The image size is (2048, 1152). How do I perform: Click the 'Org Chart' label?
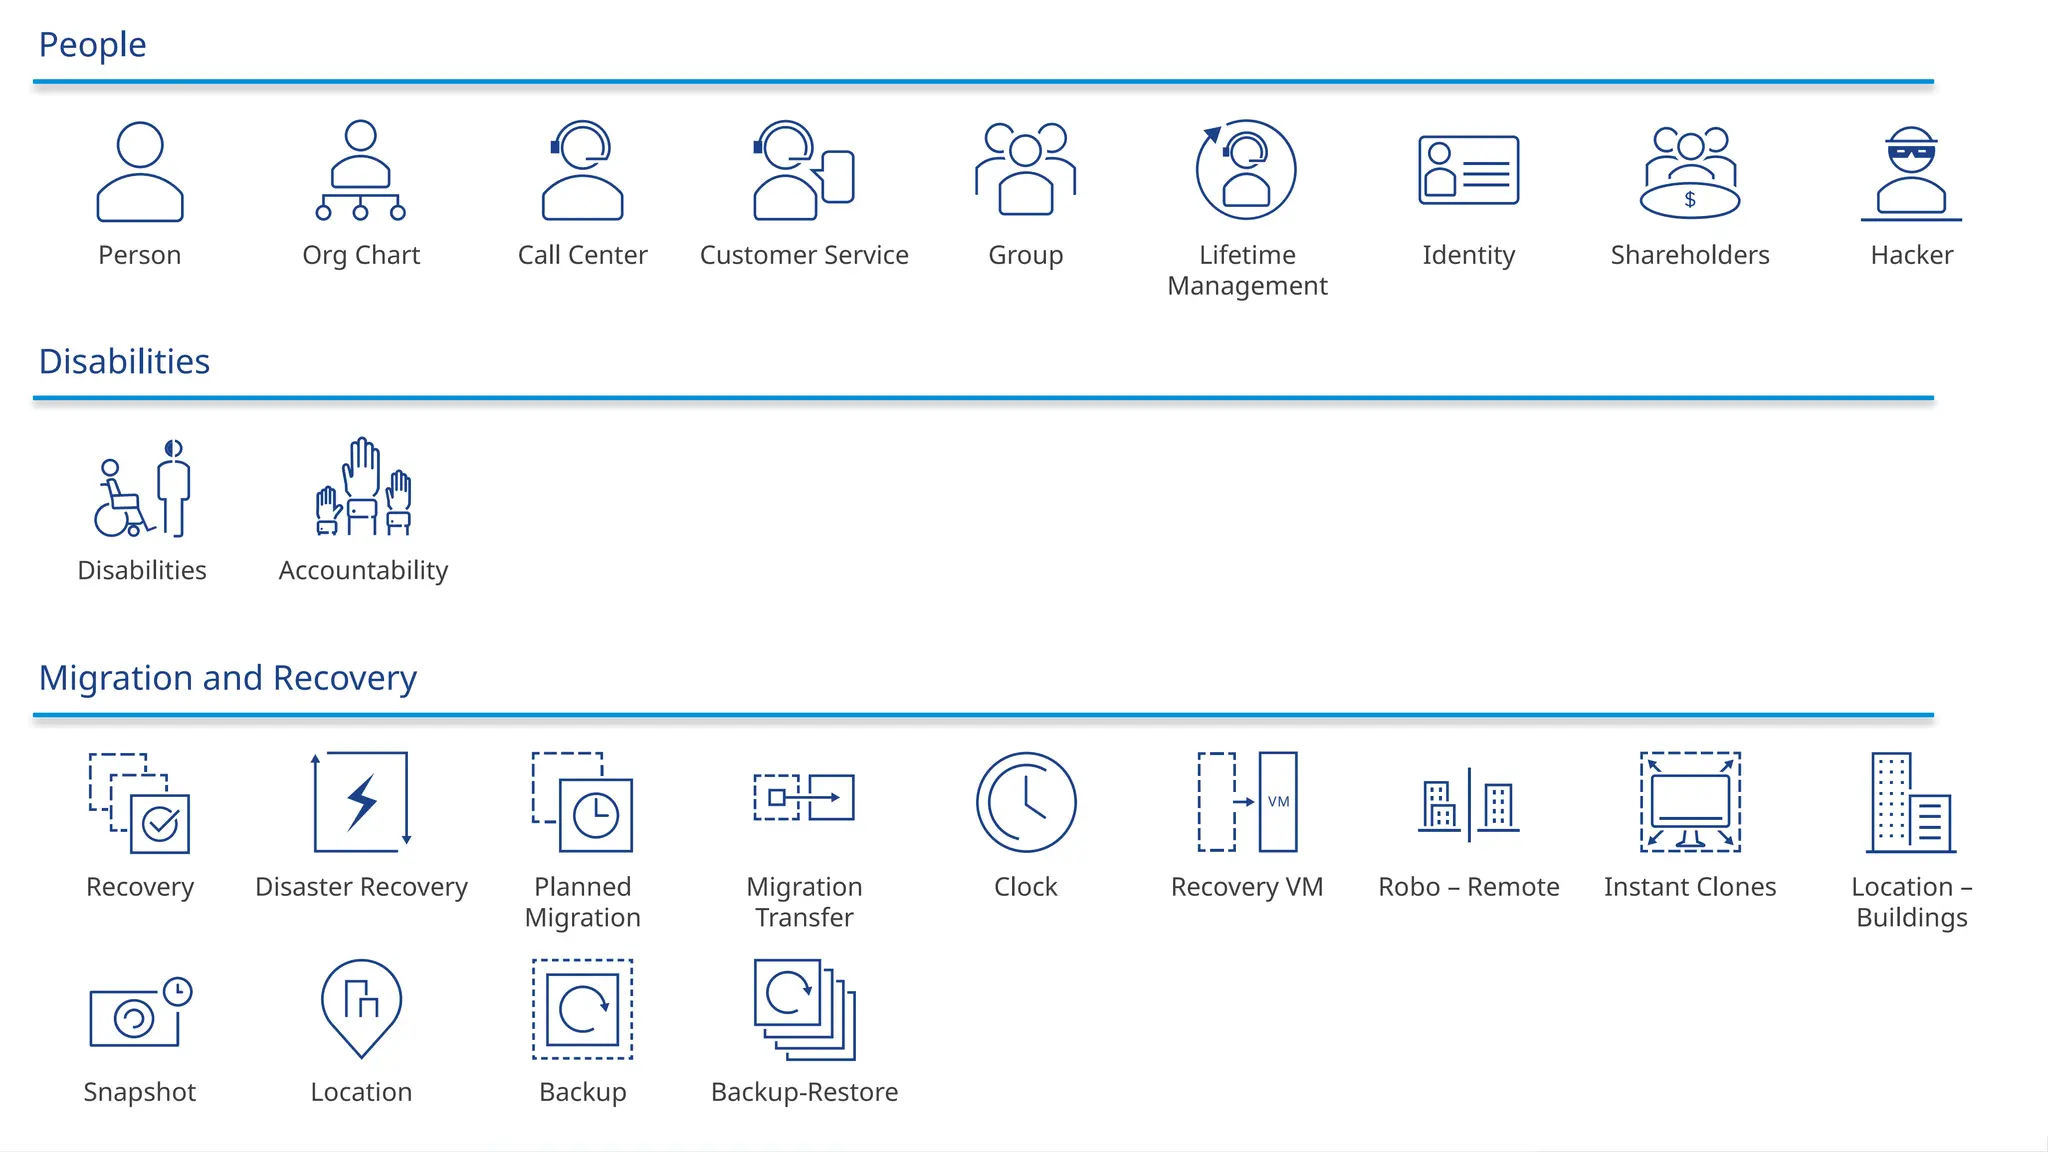pyautogui.click(x=361, y=256)
